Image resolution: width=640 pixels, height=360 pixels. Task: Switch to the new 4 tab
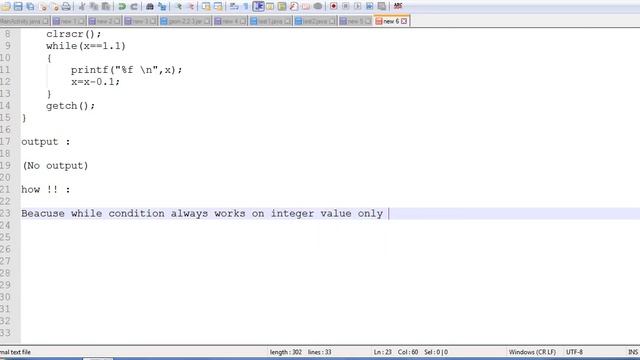[231, 21]
